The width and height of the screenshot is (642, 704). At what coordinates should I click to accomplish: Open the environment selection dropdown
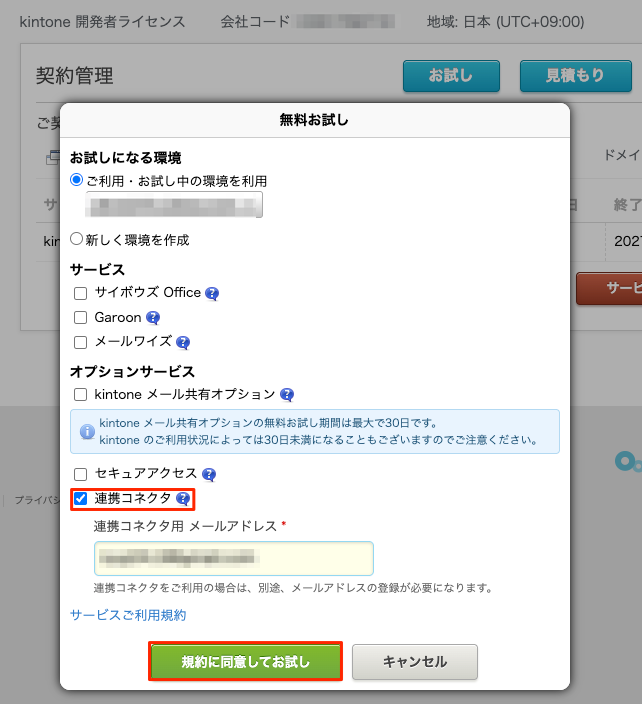pos(174,205)
